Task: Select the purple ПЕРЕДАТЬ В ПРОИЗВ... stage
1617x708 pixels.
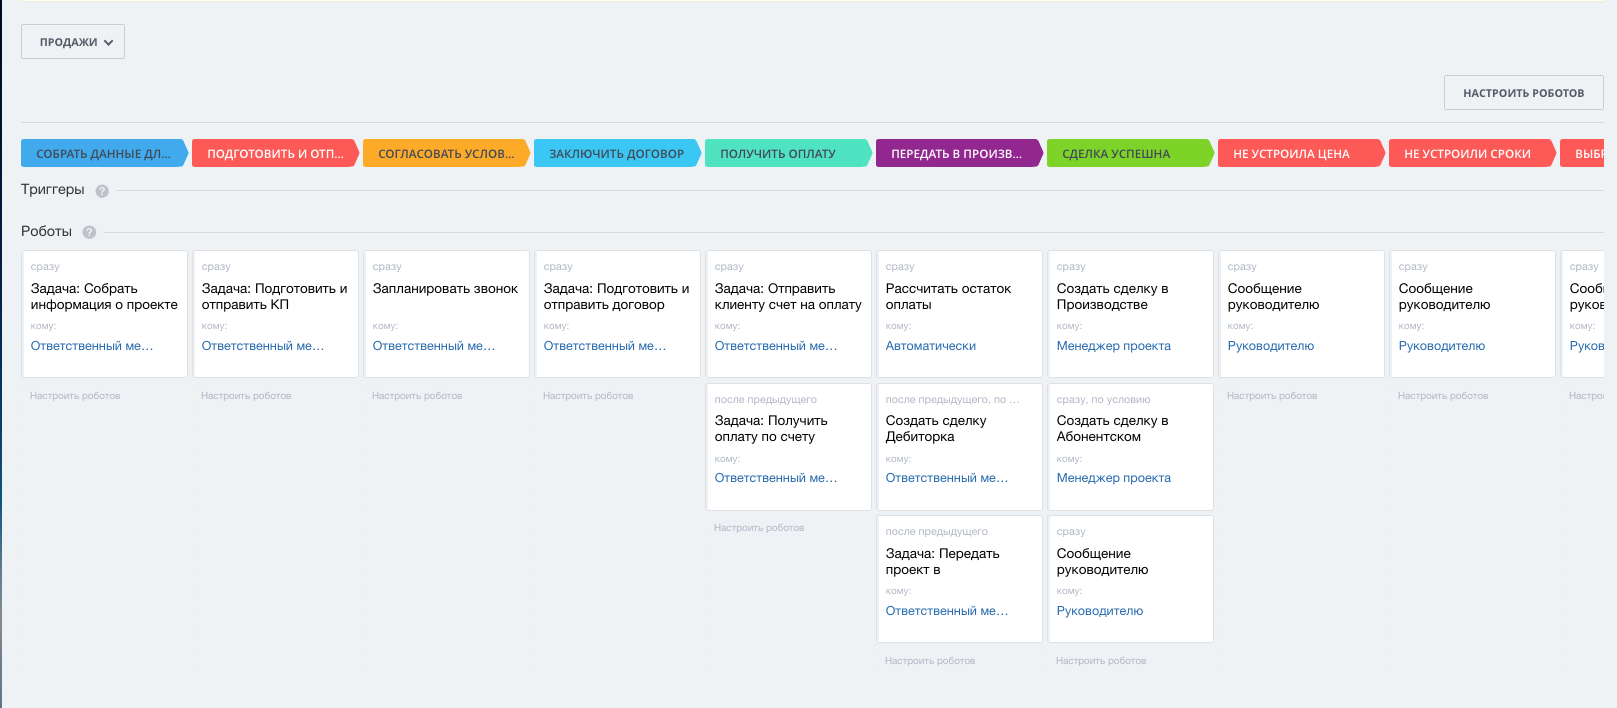Action: click(x=956, y=154)
